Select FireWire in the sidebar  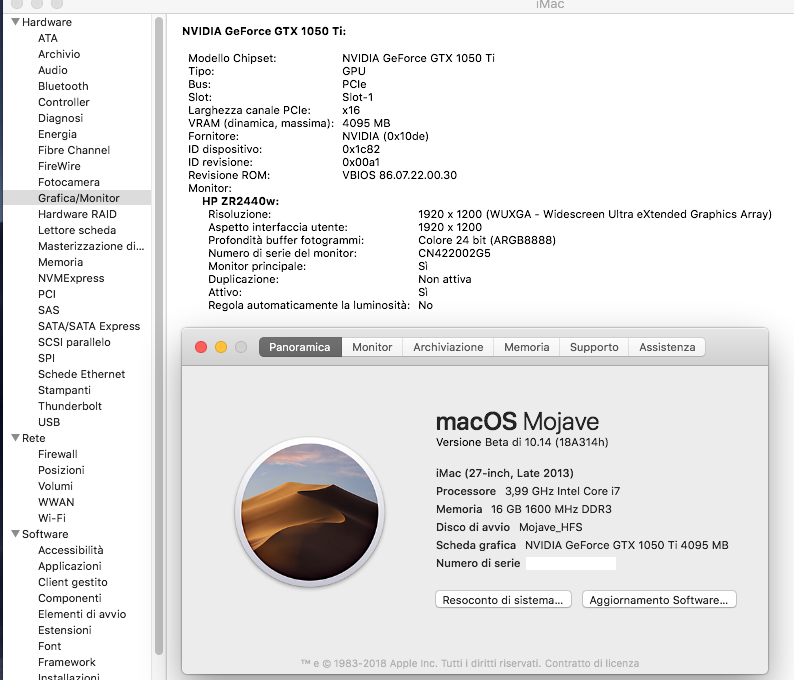(x=59, y=166)
